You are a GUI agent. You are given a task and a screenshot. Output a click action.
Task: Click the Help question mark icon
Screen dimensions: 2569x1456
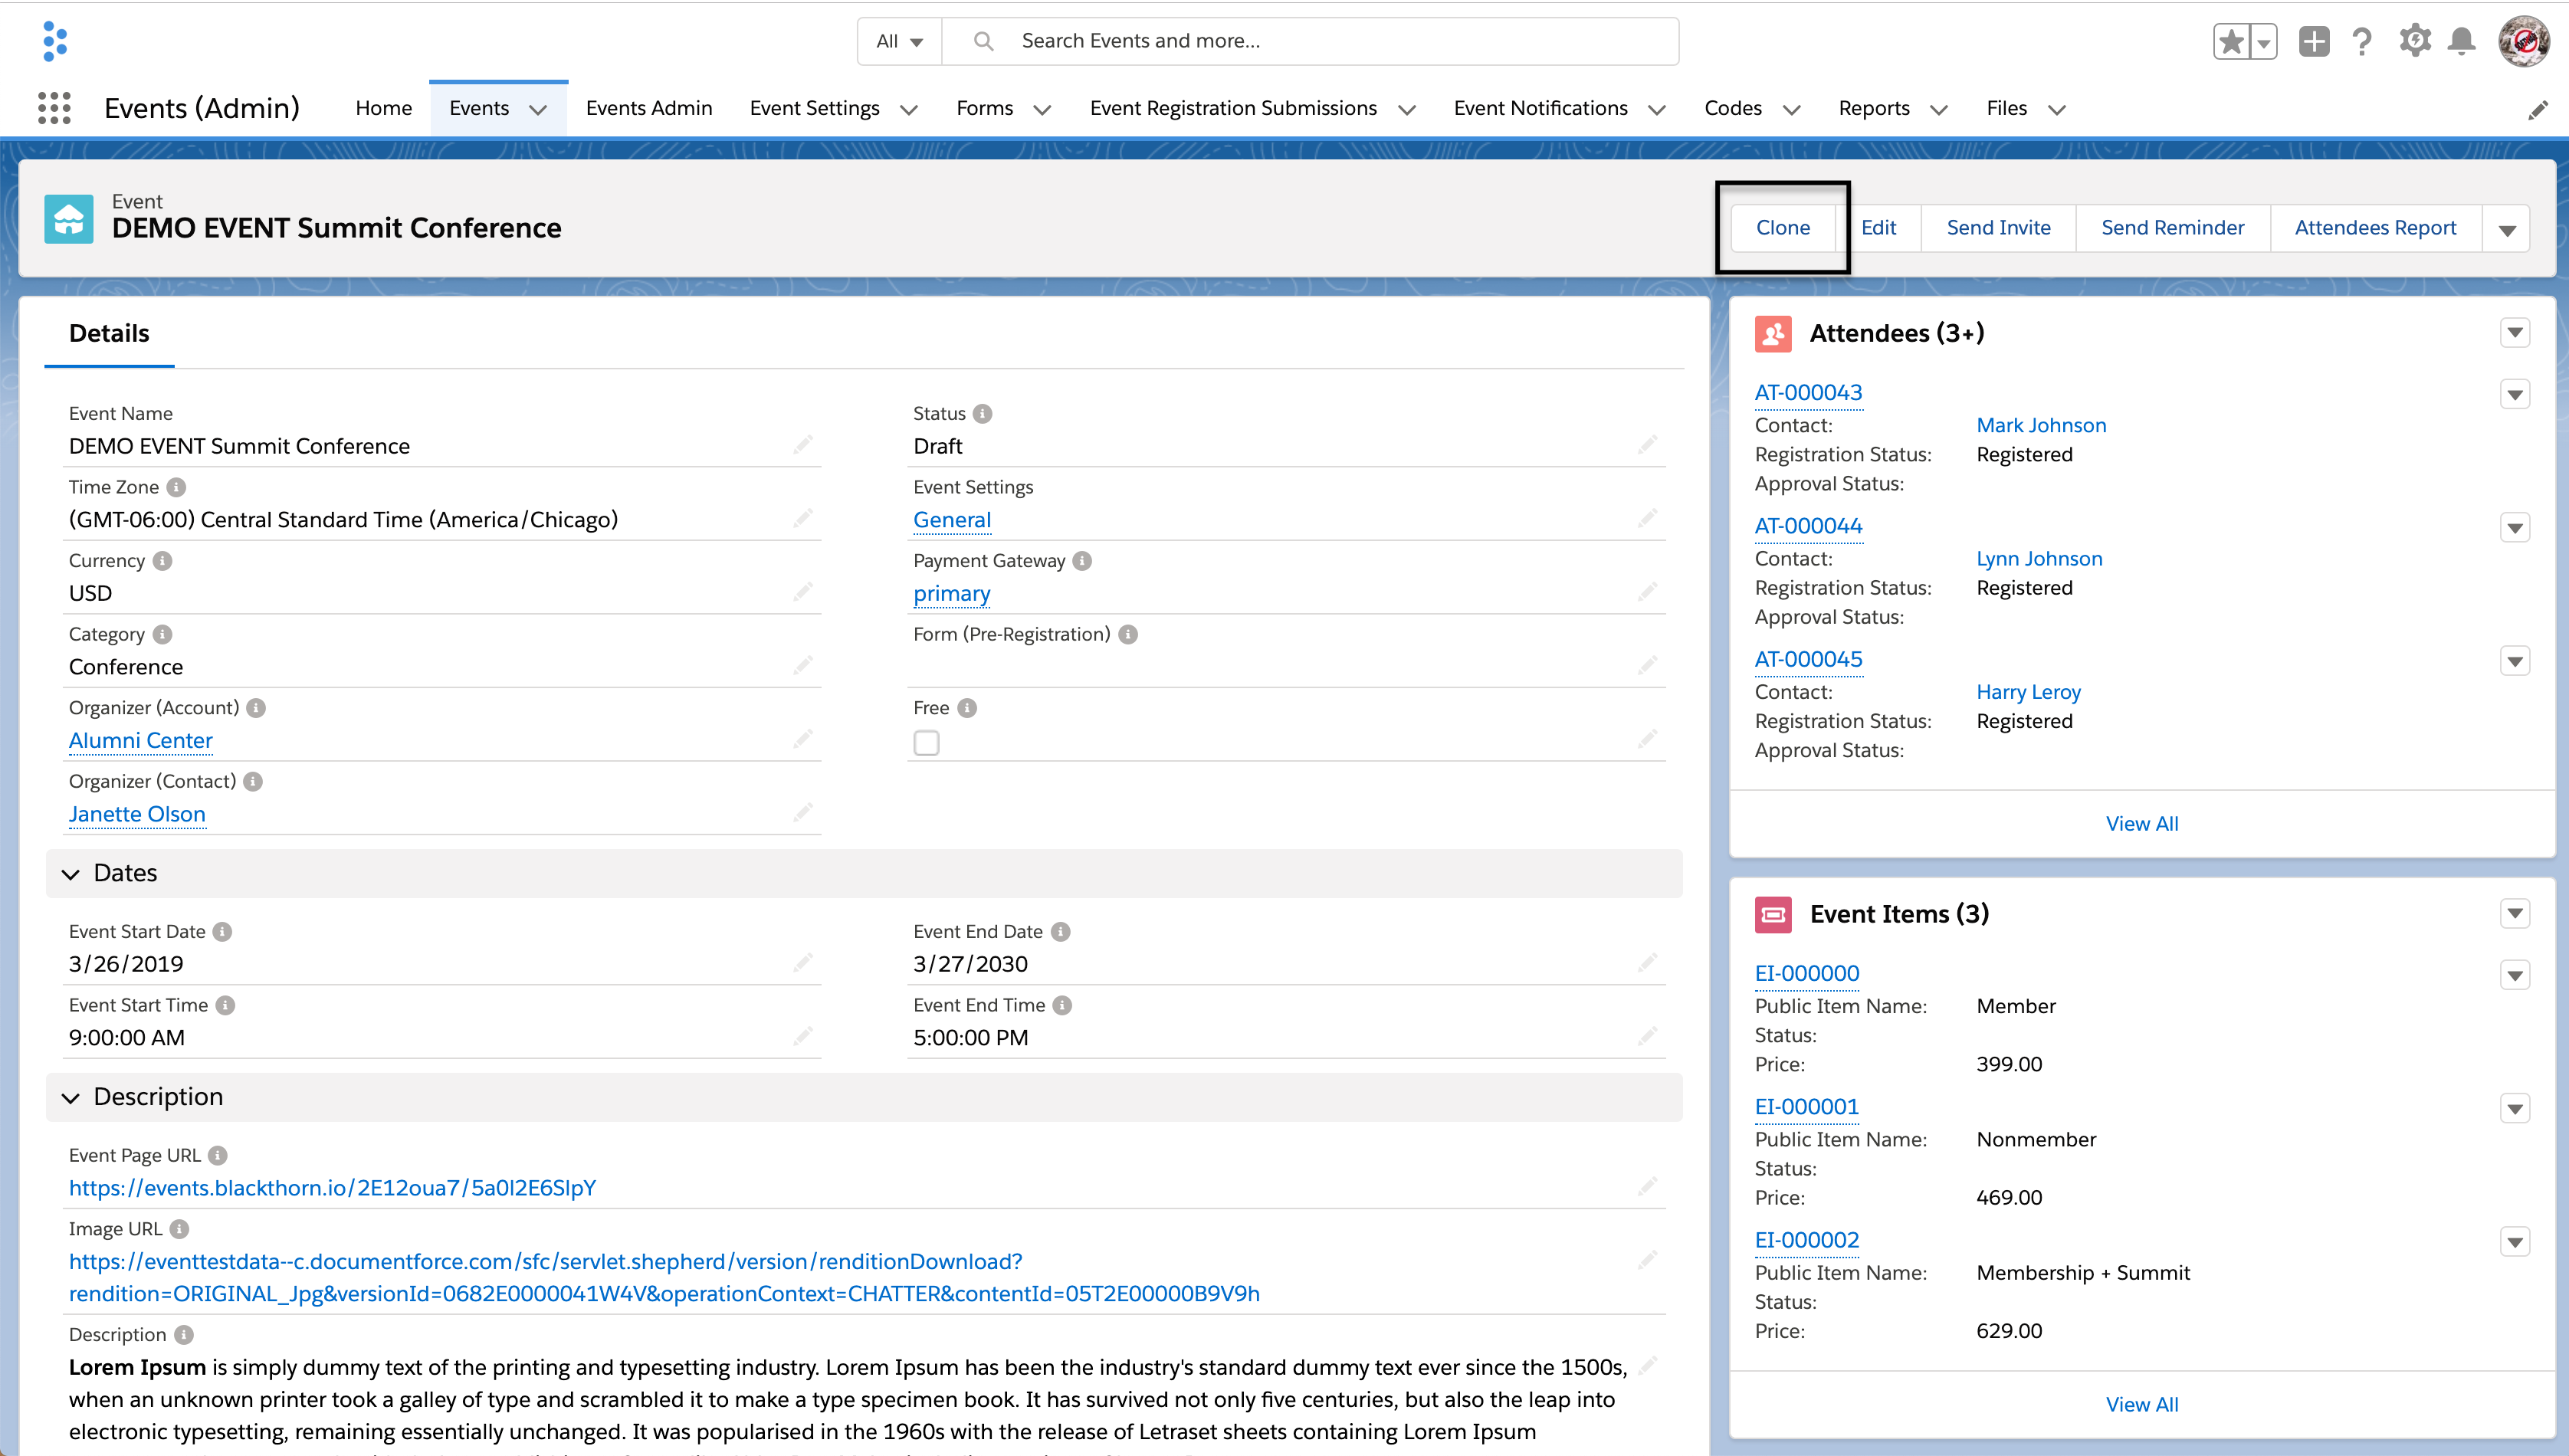[x=2362, y=41]
